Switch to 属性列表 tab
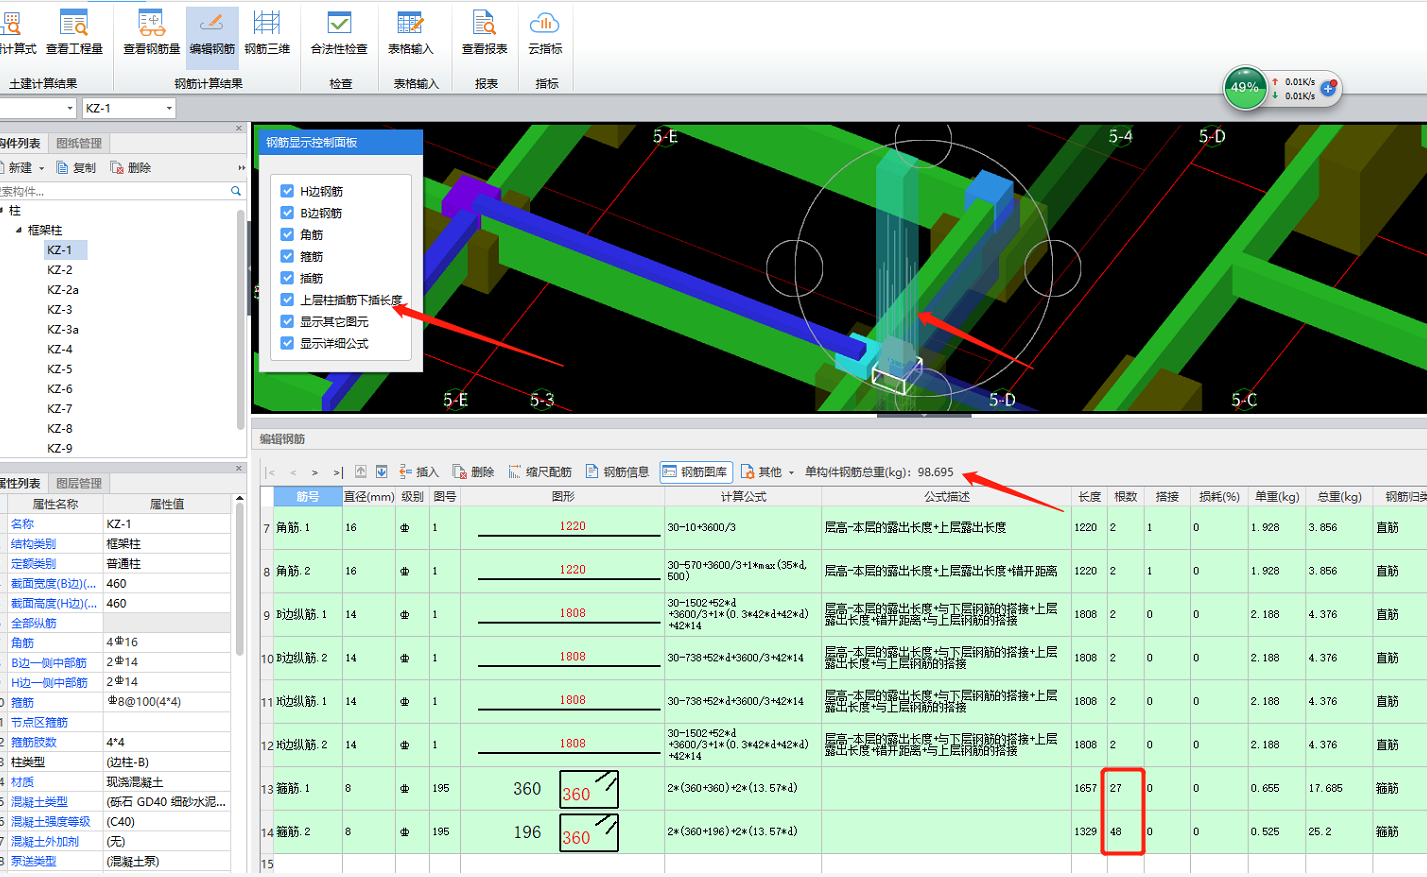The width and height of the screenshot is (1427, 877). pos(21,484)
